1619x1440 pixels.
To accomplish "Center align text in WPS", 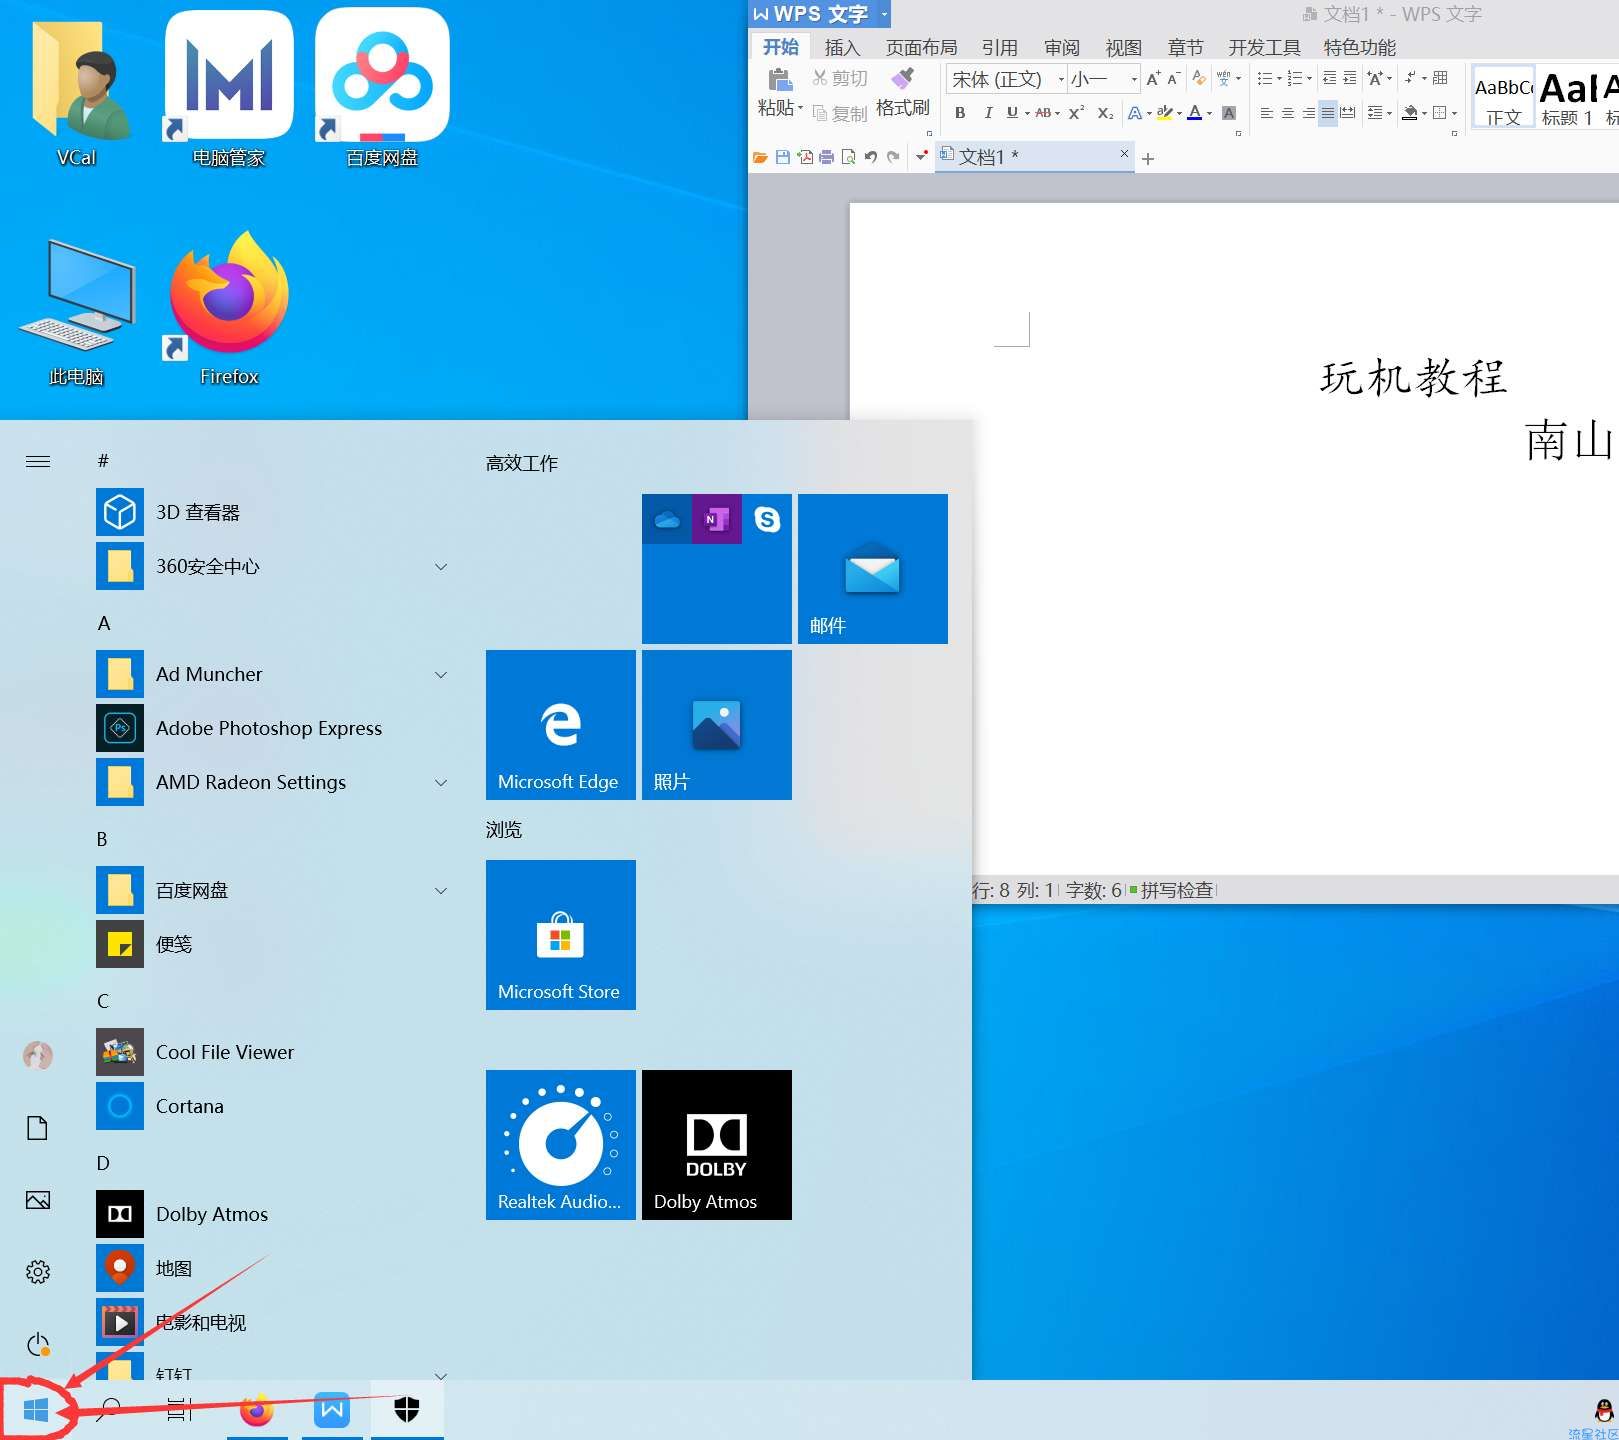I will 1288,113.
